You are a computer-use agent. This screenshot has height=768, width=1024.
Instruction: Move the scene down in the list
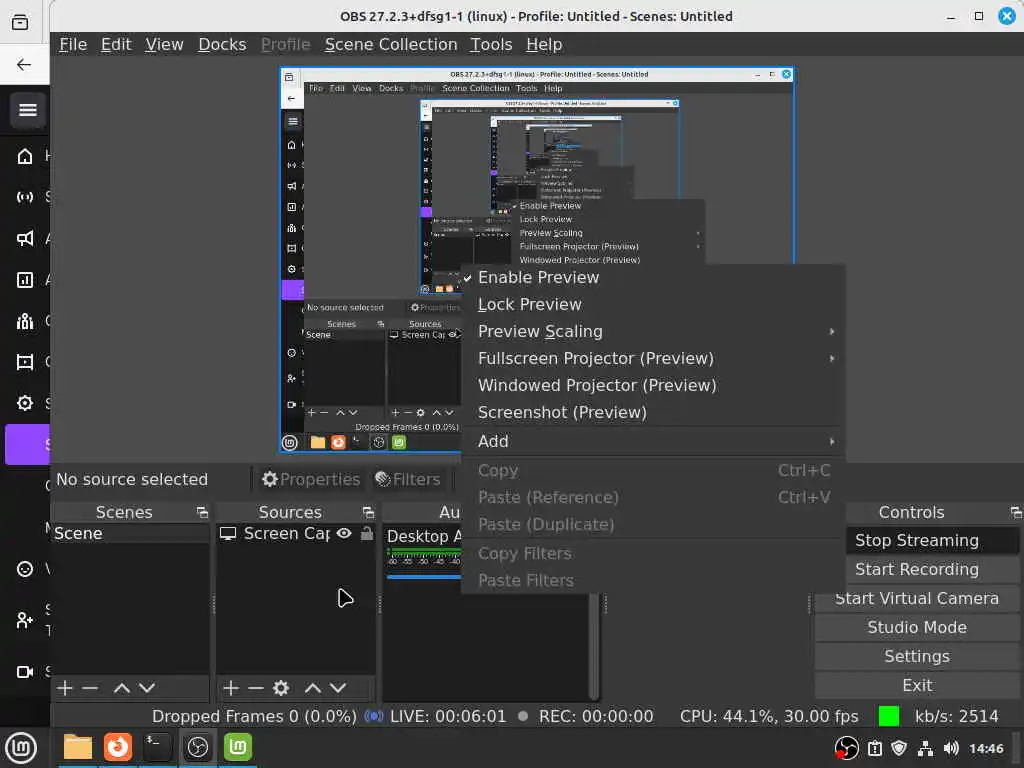tap(147, 688)
